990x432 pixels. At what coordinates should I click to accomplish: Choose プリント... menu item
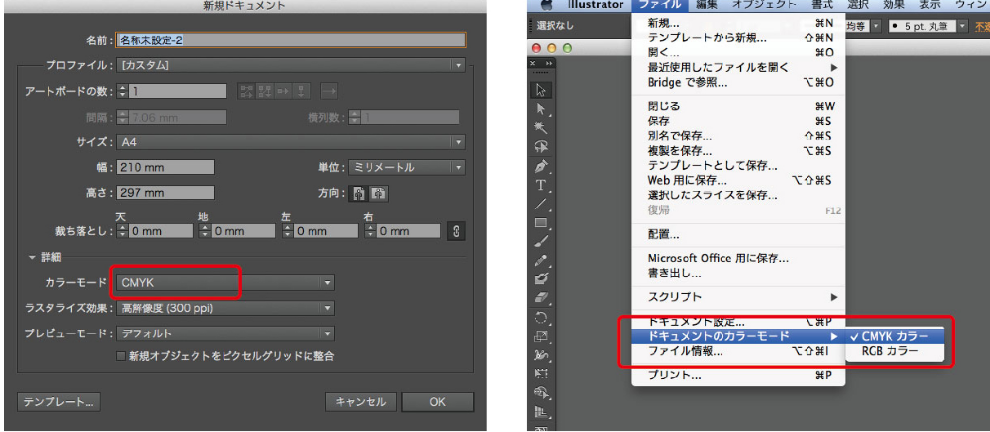coord(739,375)
